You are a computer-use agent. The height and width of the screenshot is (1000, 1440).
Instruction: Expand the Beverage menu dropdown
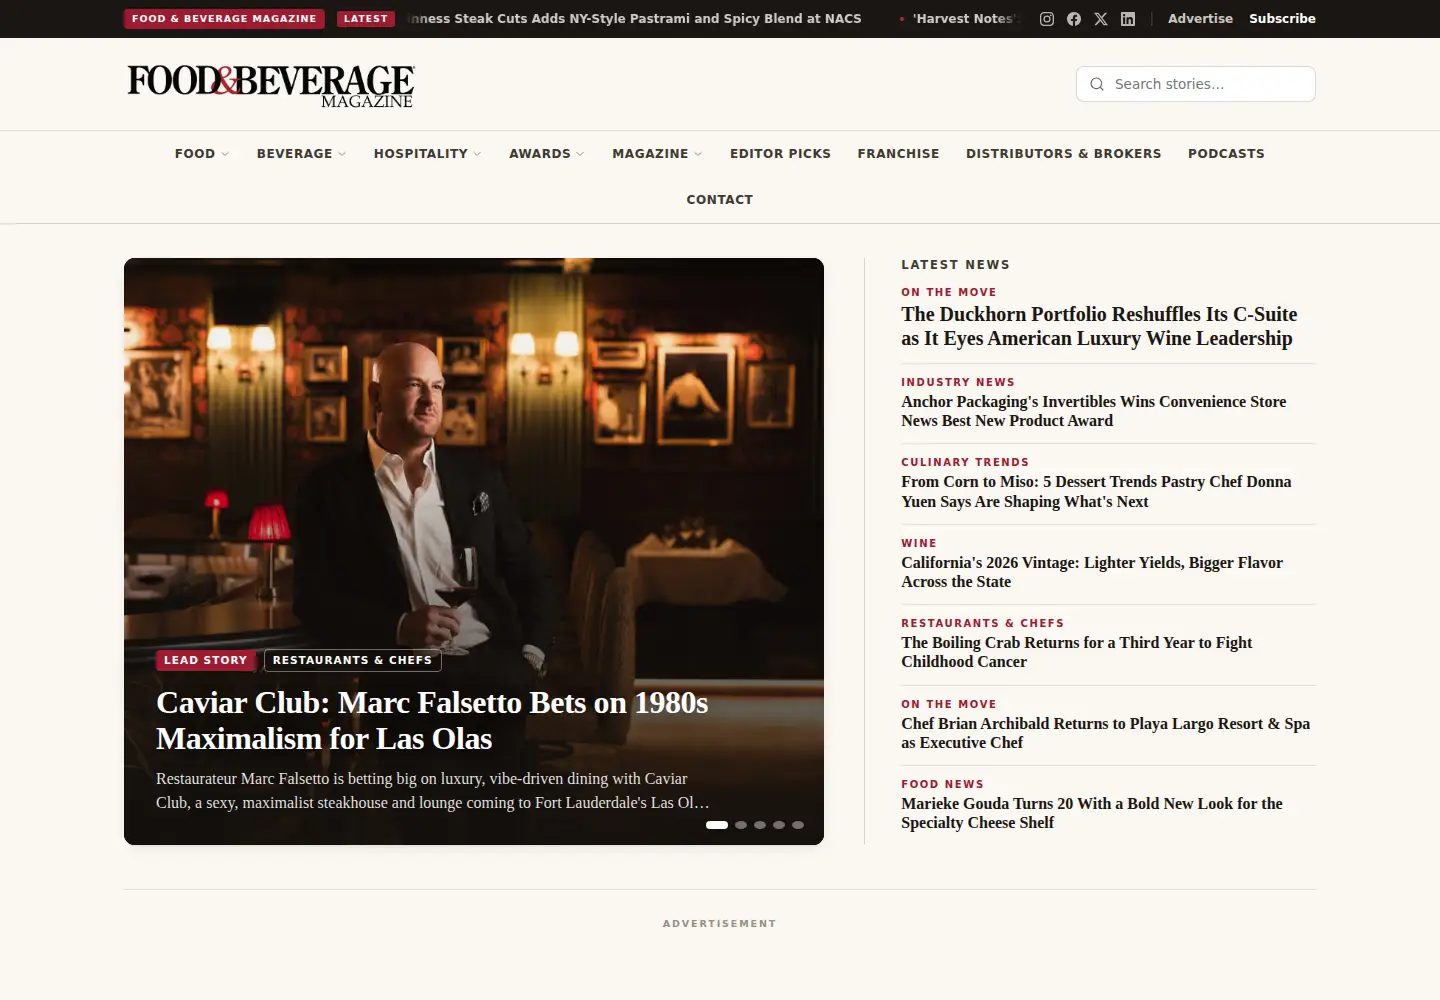point(302,153)
